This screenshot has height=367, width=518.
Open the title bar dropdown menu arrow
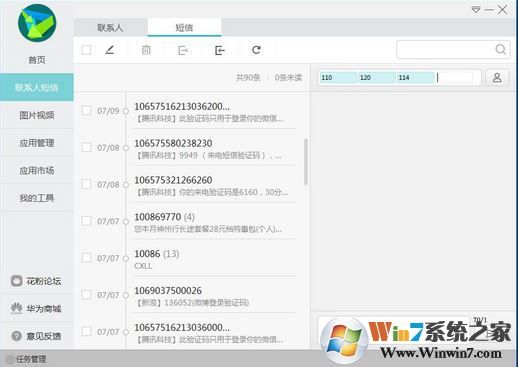tap(476, 10)
